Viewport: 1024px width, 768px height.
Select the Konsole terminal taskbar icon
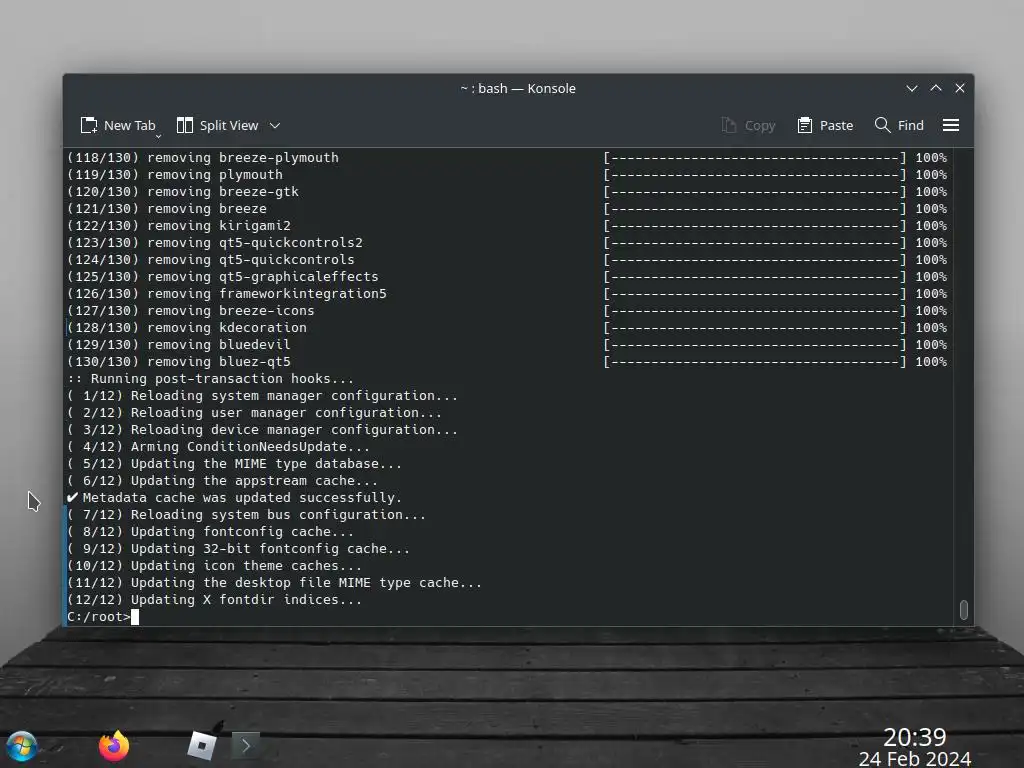click(246, 746)
